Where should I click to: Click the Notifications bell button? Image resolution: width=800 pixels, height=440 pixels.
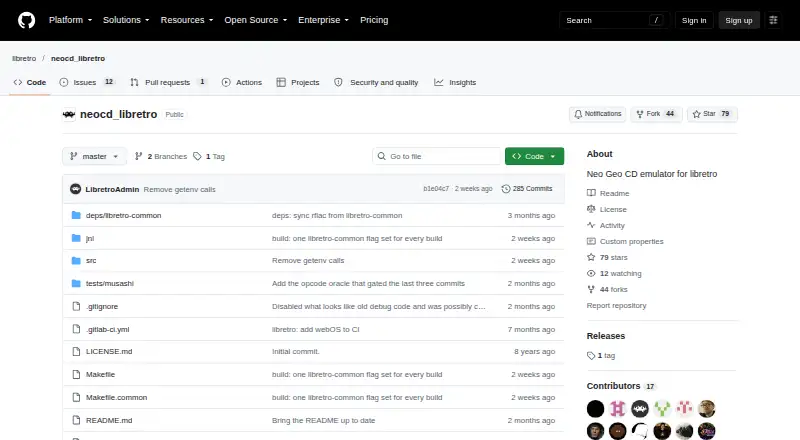[597, 114]
